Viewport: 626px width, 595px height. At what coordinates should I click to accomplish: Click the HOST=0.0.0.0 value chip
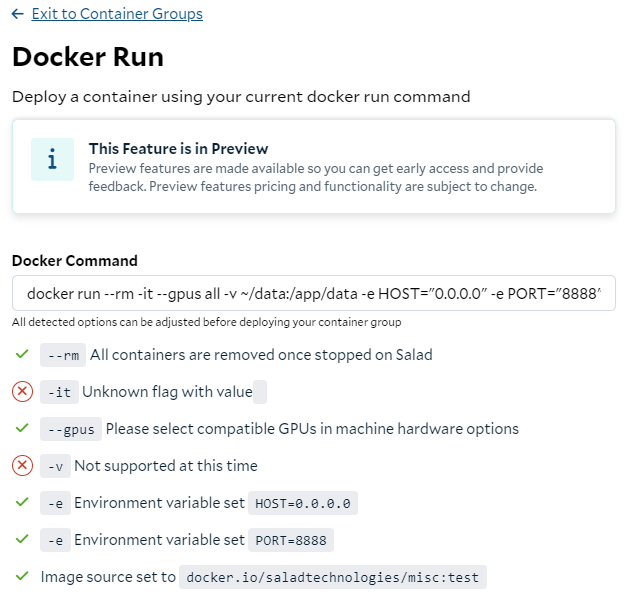pos(303,503)
